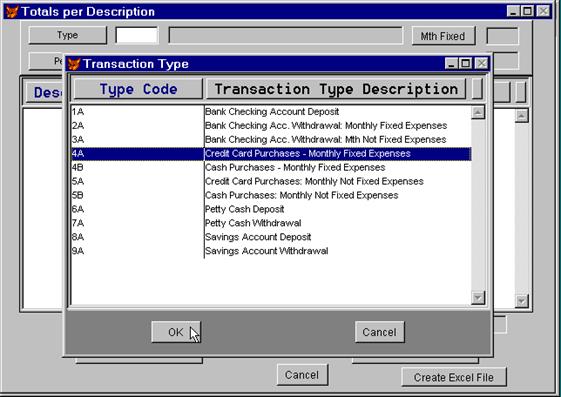Click the Transaction Type Description column header
The image size is (561, 397).
[x=336, y=89]
